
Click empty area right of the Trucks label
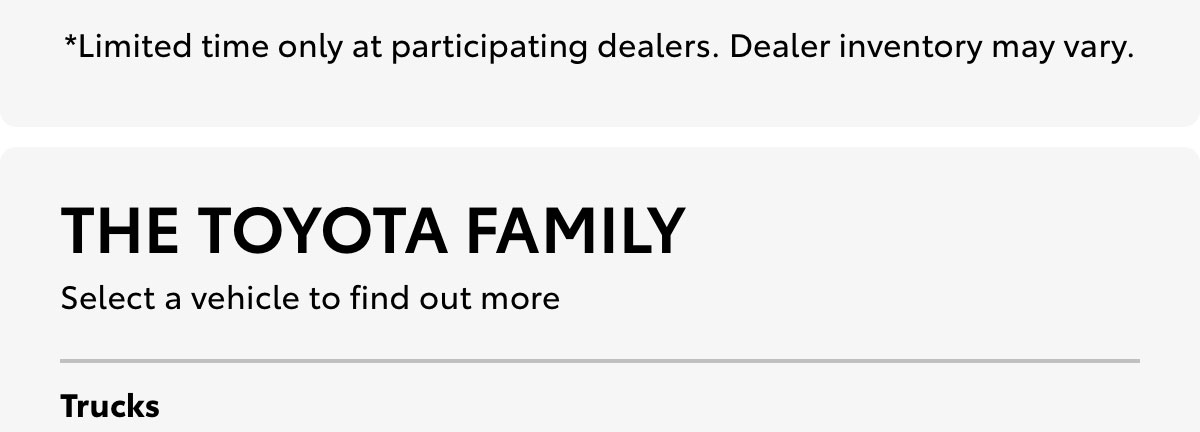click(650, 407)
